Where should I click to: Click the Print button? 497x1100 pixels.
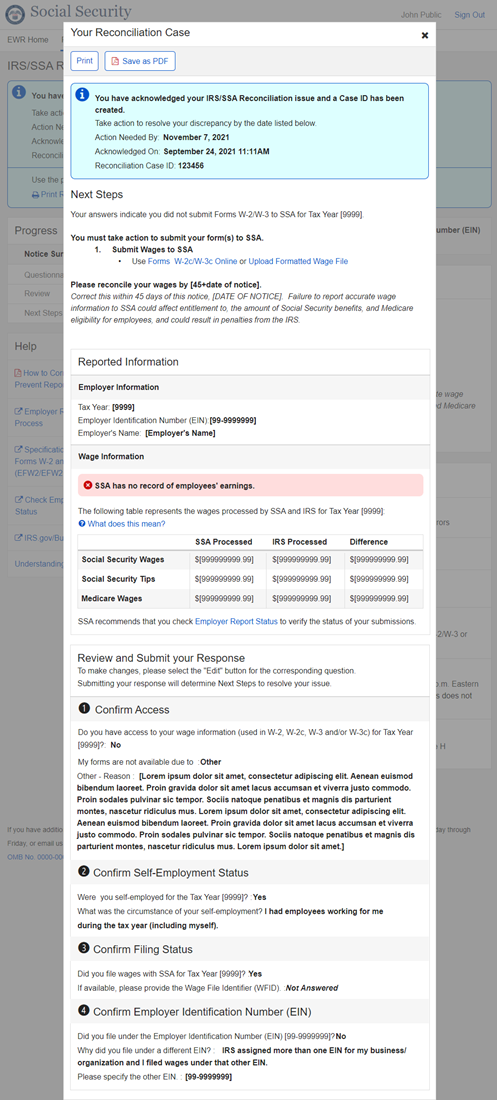coord(84,61)
